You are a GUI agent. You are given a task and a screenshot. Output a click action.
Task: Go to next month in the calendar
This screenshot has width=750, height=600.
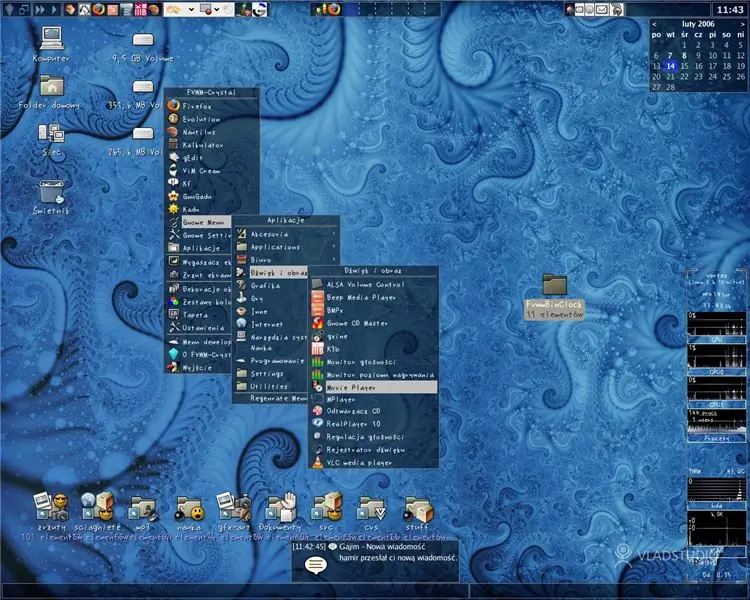742,23
